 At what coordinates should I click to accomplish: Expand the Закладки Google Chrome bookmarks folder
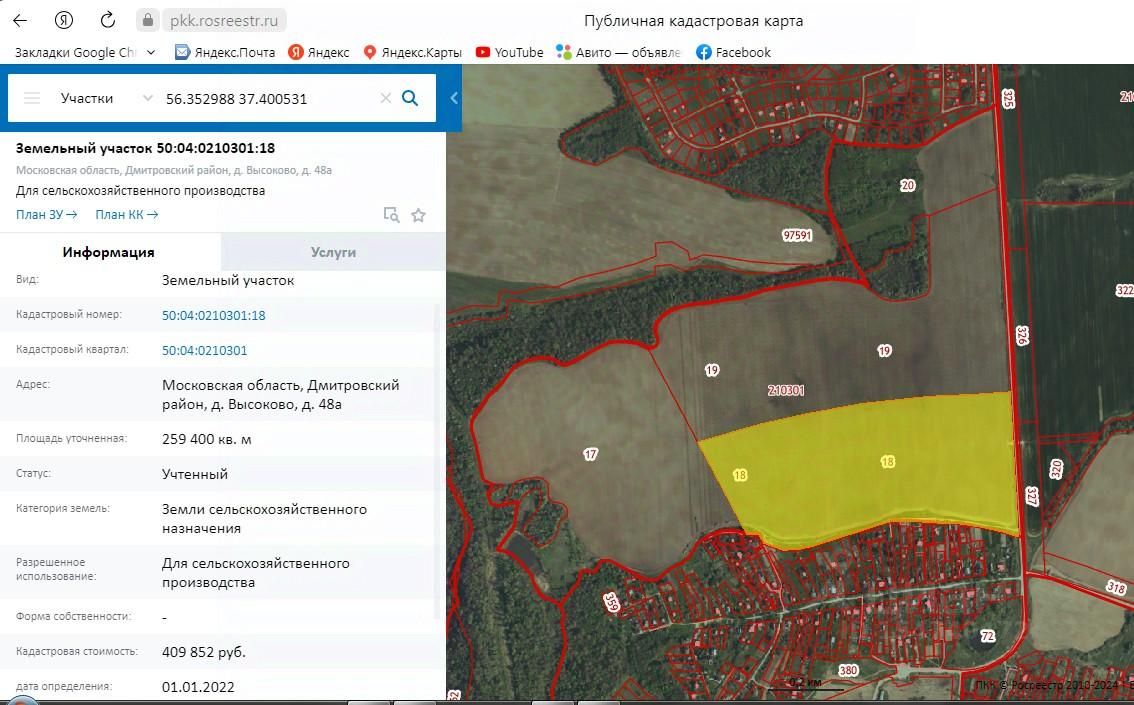pos(85,52)
